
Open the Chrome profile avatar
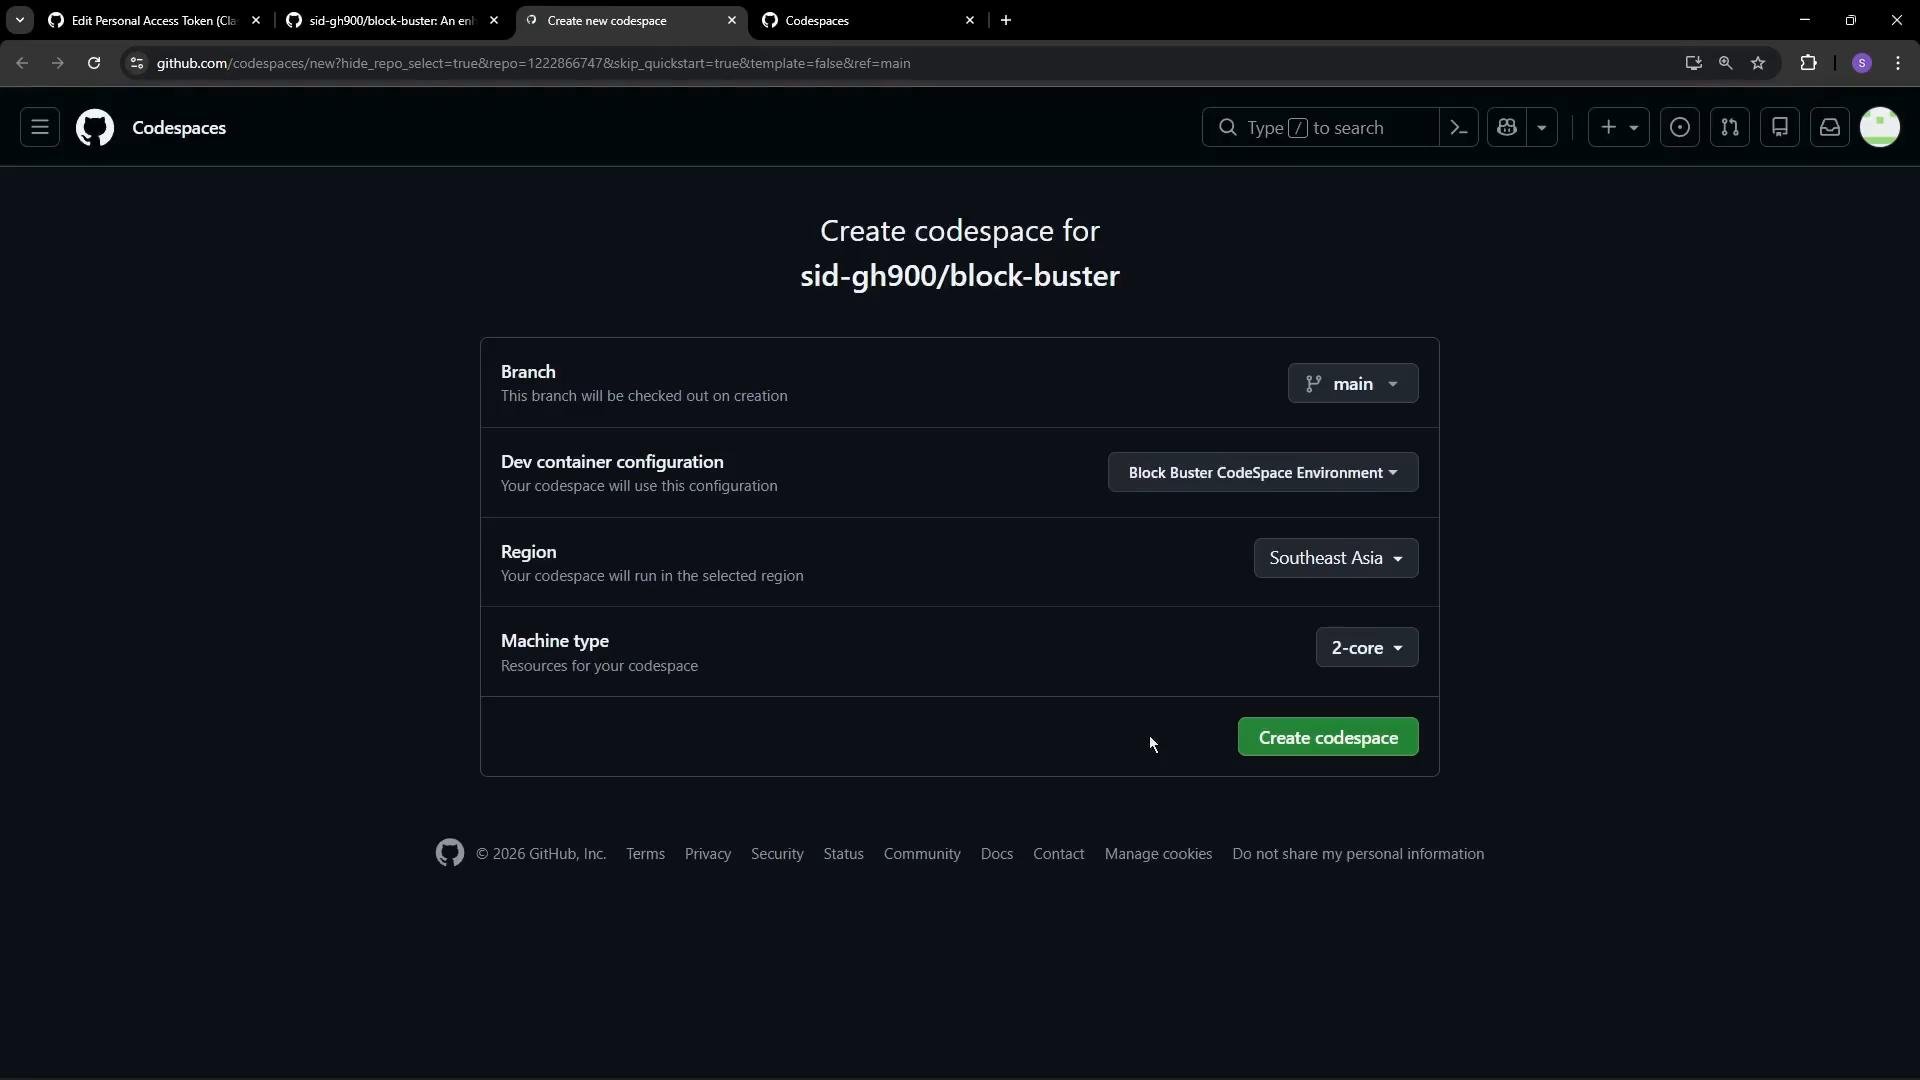[x=1862, y=63]
